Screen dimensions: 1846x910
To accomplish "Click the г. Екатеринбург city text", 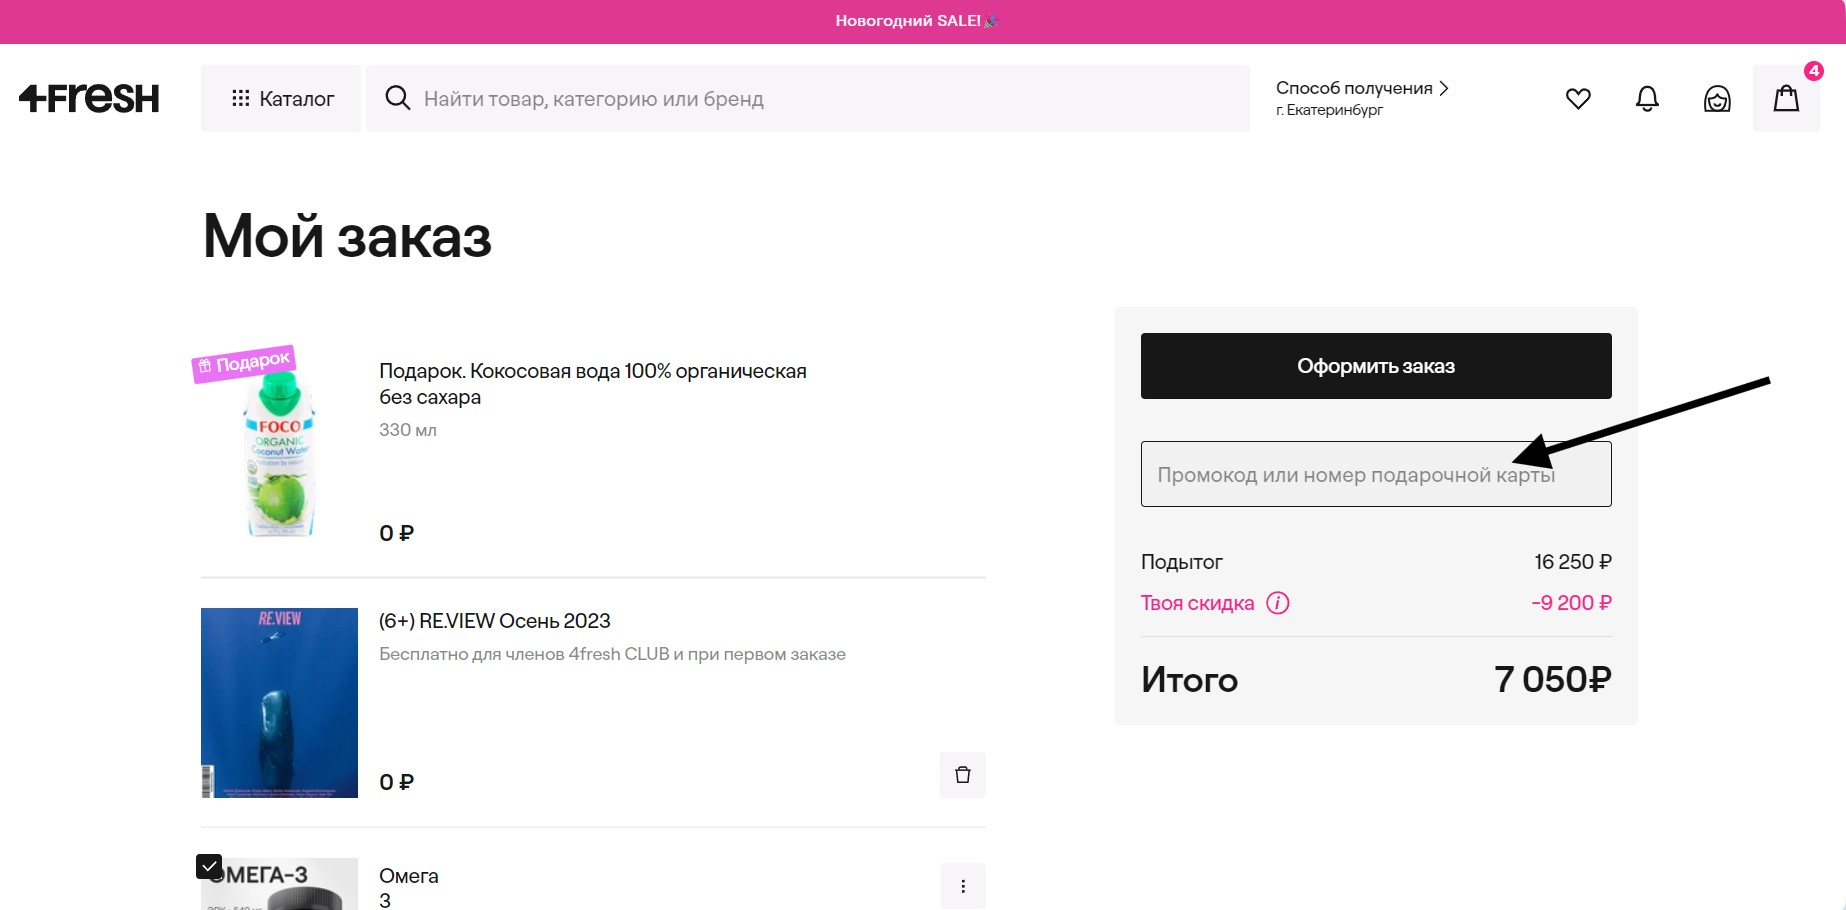I will [1329, 110].
